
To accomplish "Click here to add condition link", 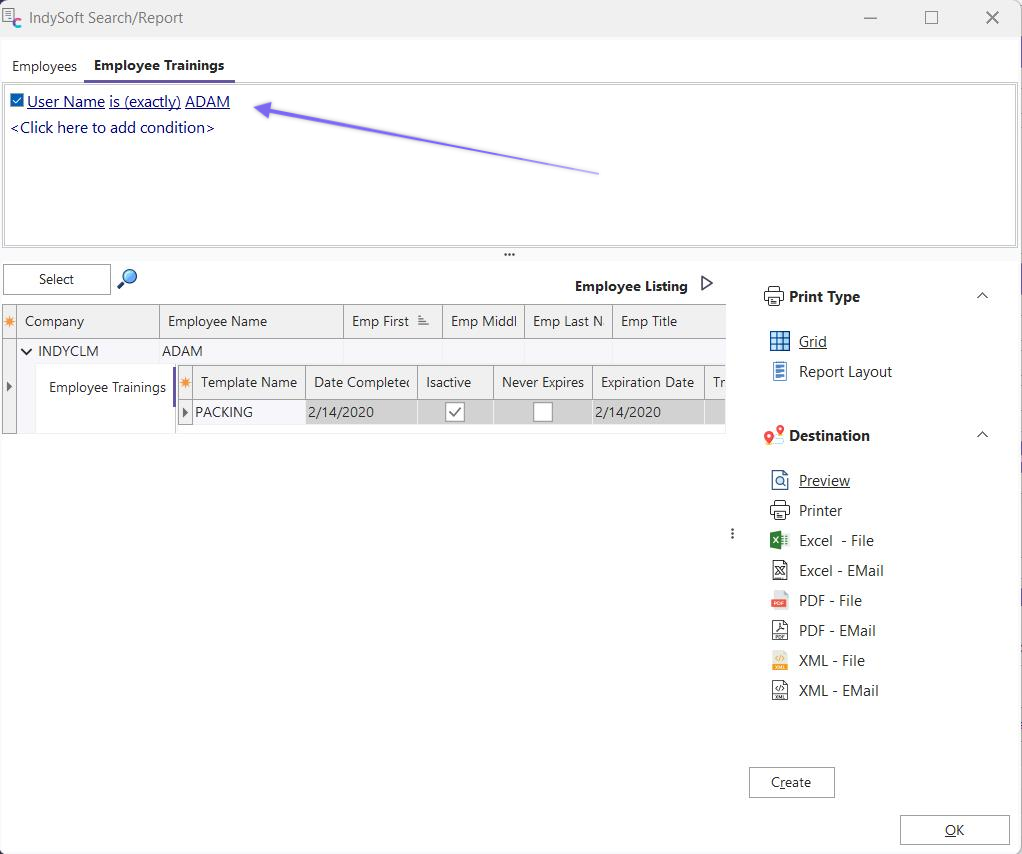I will click(x=112, y=128).
